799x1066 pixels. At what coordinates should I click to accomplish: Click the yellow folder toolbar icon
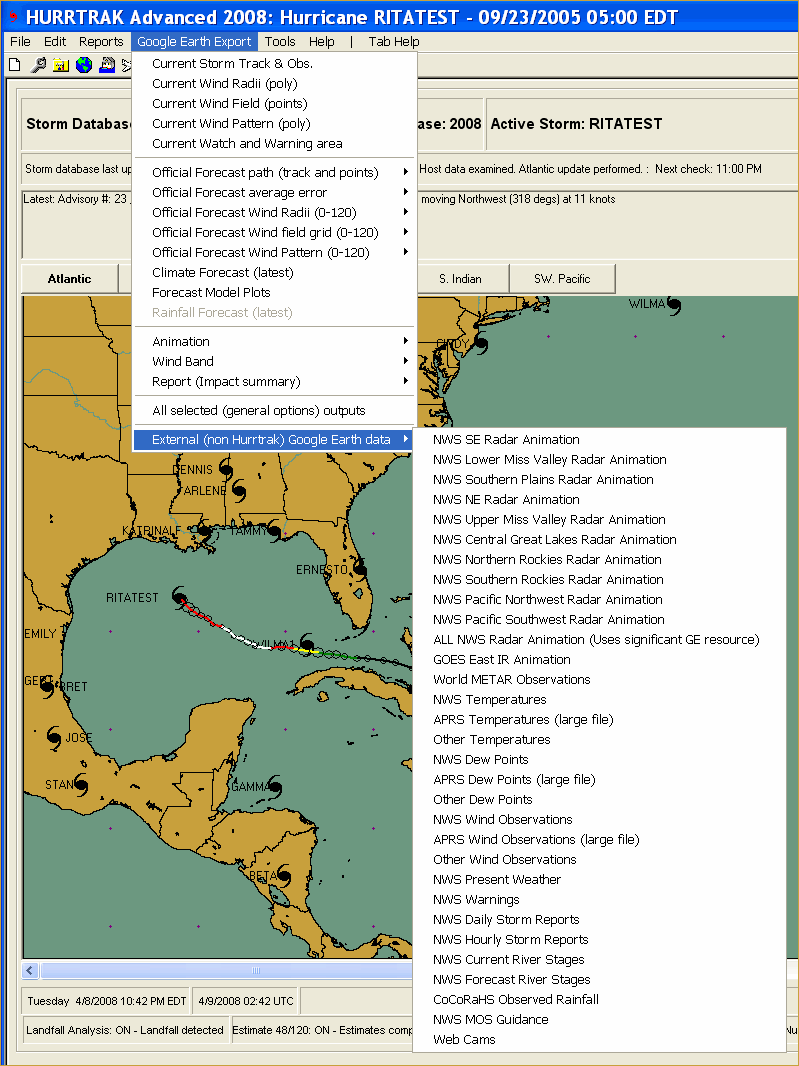[x=61, y=65]
